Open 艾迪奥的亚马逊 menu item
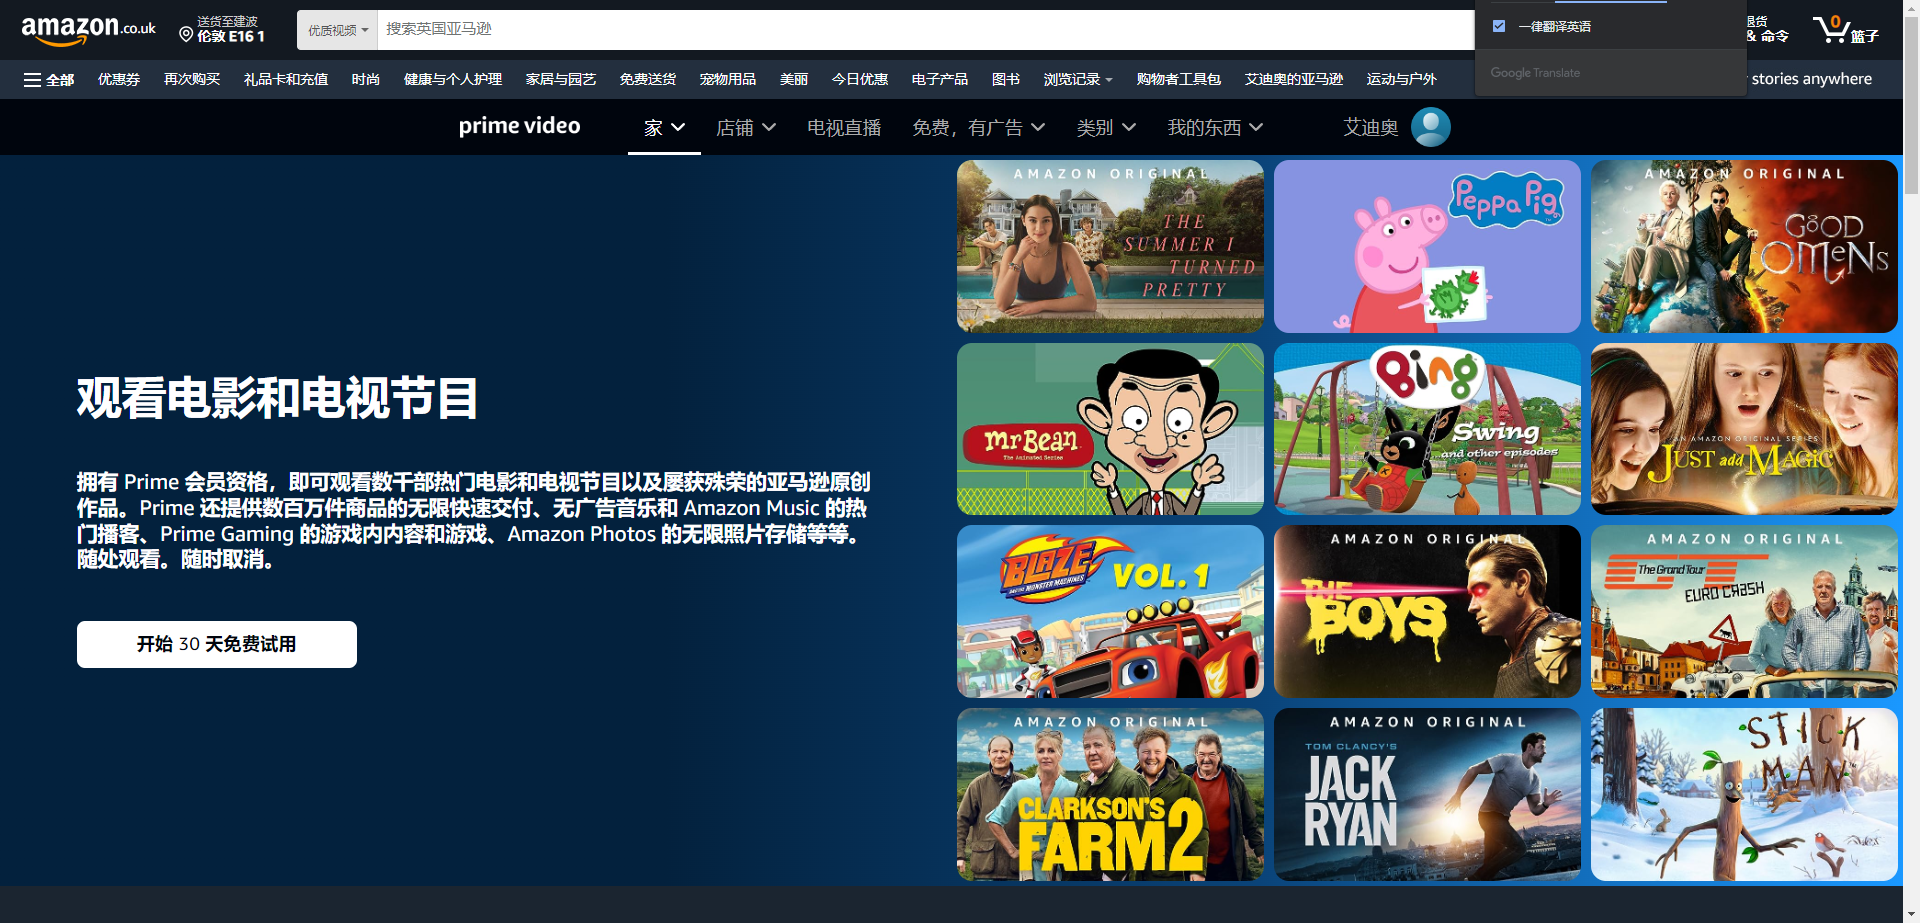The image size is (1920, 923). click(x=1294, y=79)
